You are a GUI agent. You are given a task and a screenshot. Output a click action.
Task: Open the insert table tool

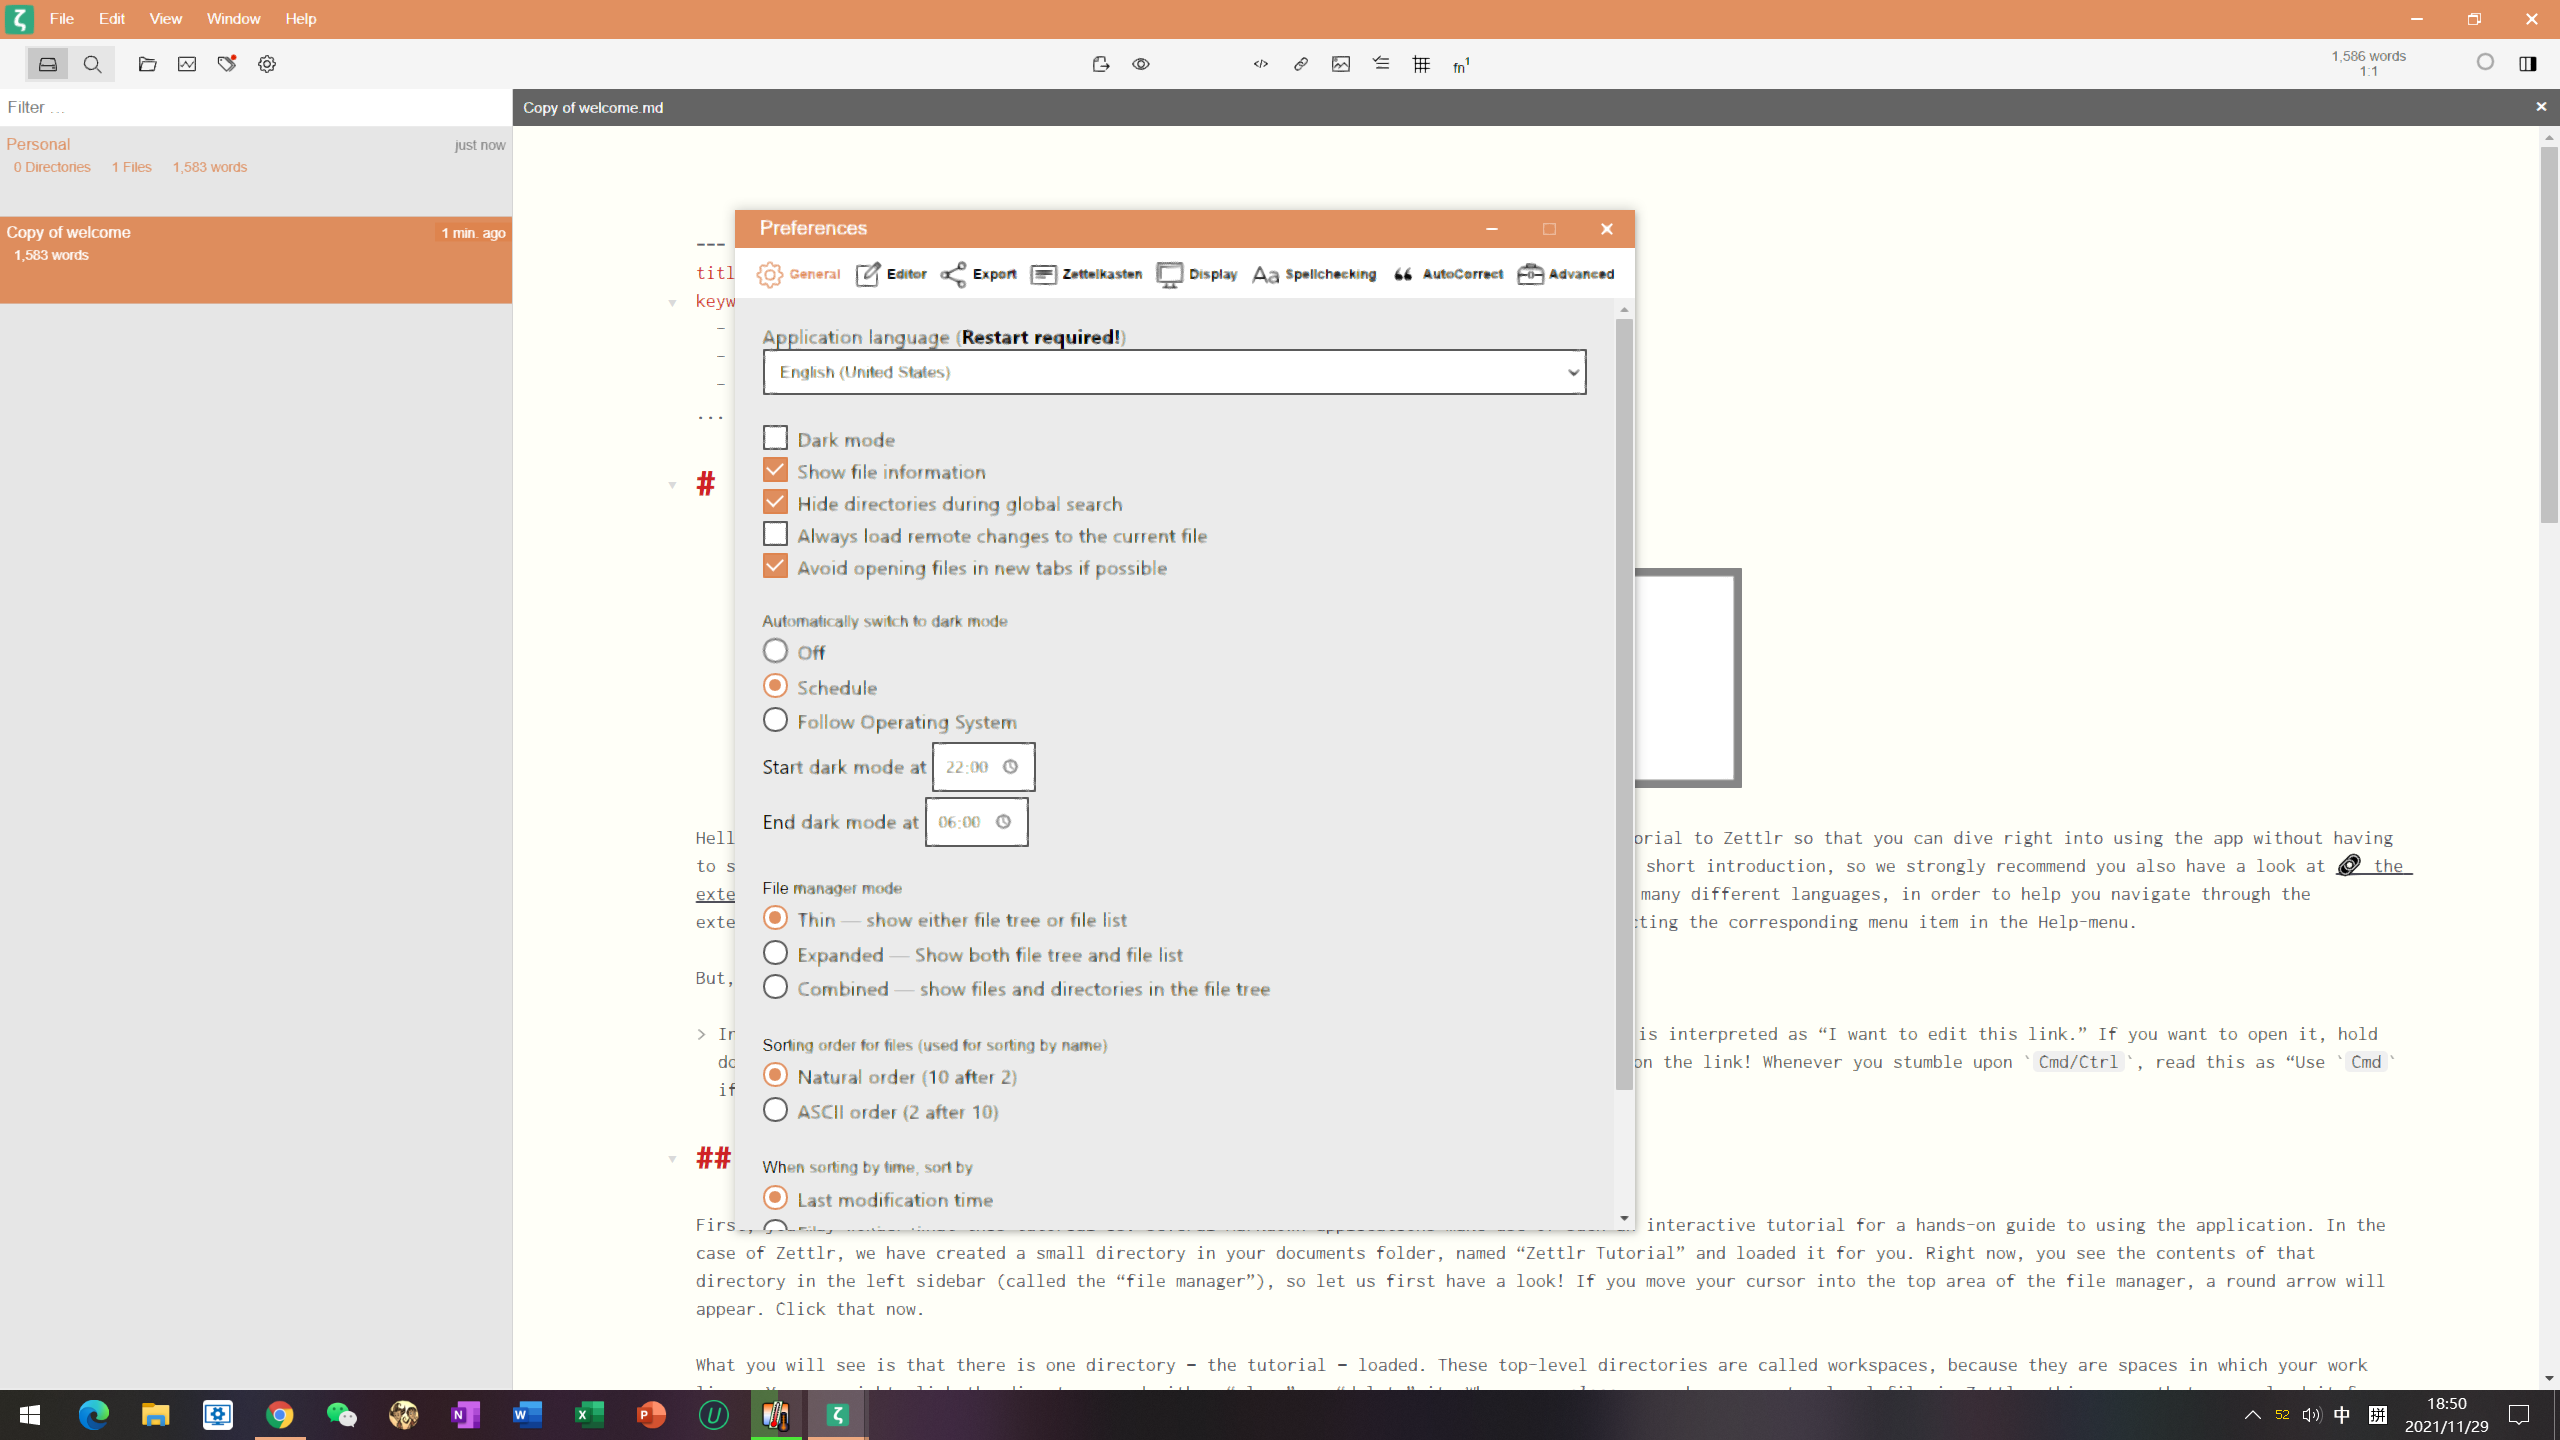click(1421, 64)
